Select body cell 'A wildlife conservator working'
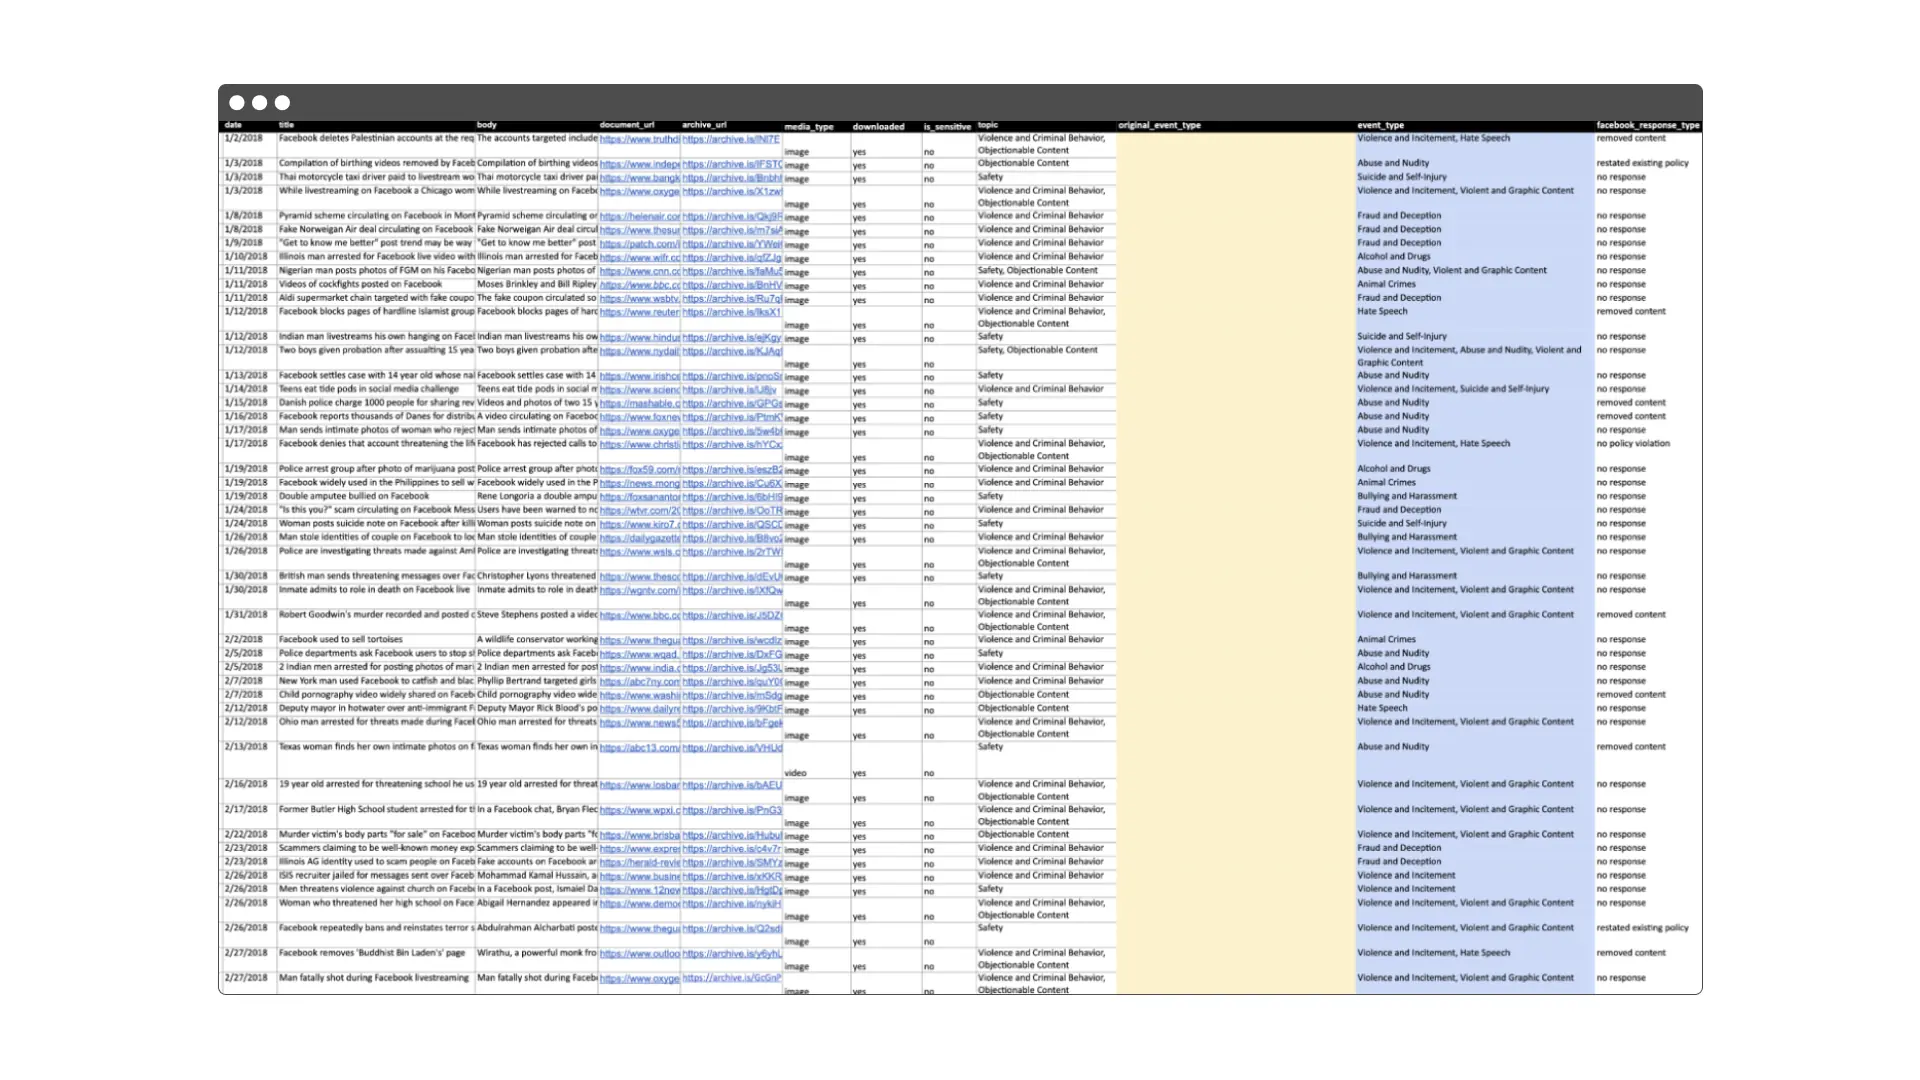This screenshot has width=1920, height=1080. [536, 639]
